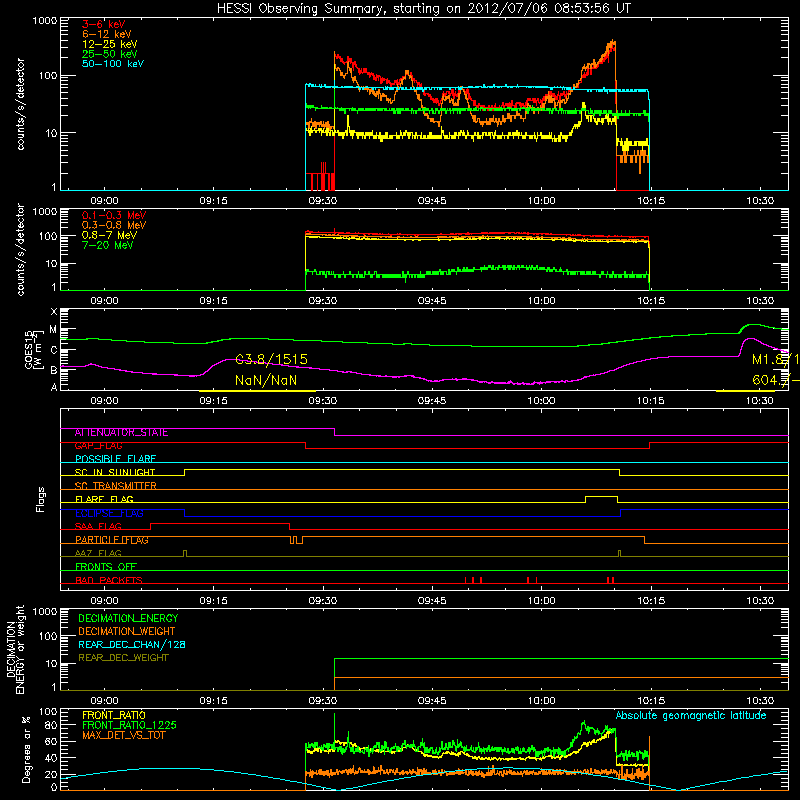The height and width of the screenshot is (800, 800).
Task: Select the 604.7 annotation under M1.8
Action: 776,380
